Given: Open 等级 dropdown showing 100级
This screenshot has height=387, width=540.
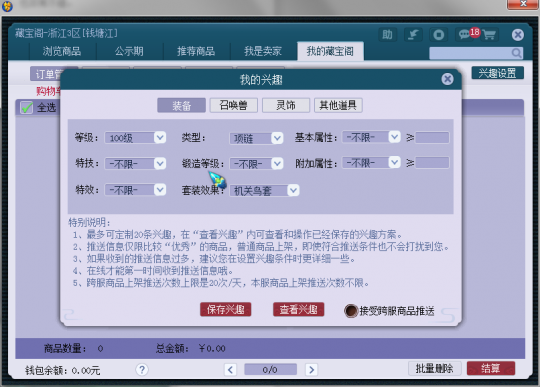Looking at the screenshot, I should 135,138.
